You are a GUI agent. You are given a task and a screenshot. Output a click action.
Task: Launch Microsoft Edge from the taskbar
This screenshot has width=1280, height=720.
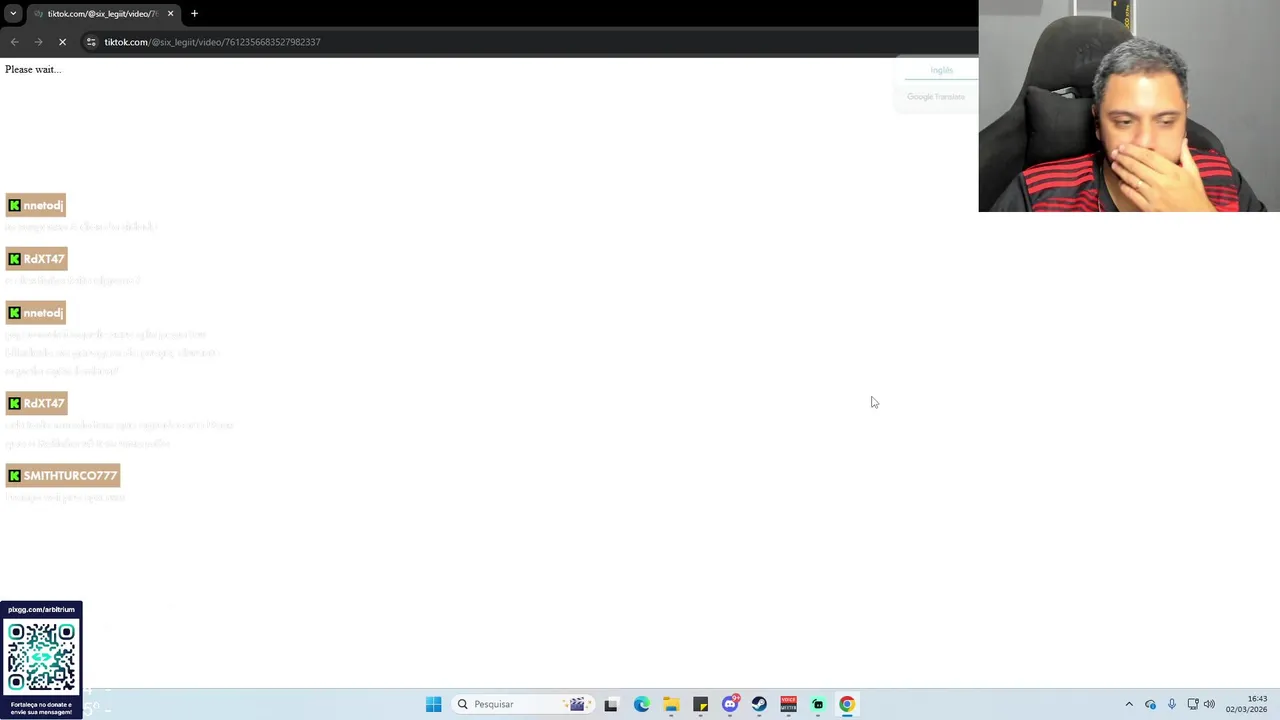tap(641, 704)
